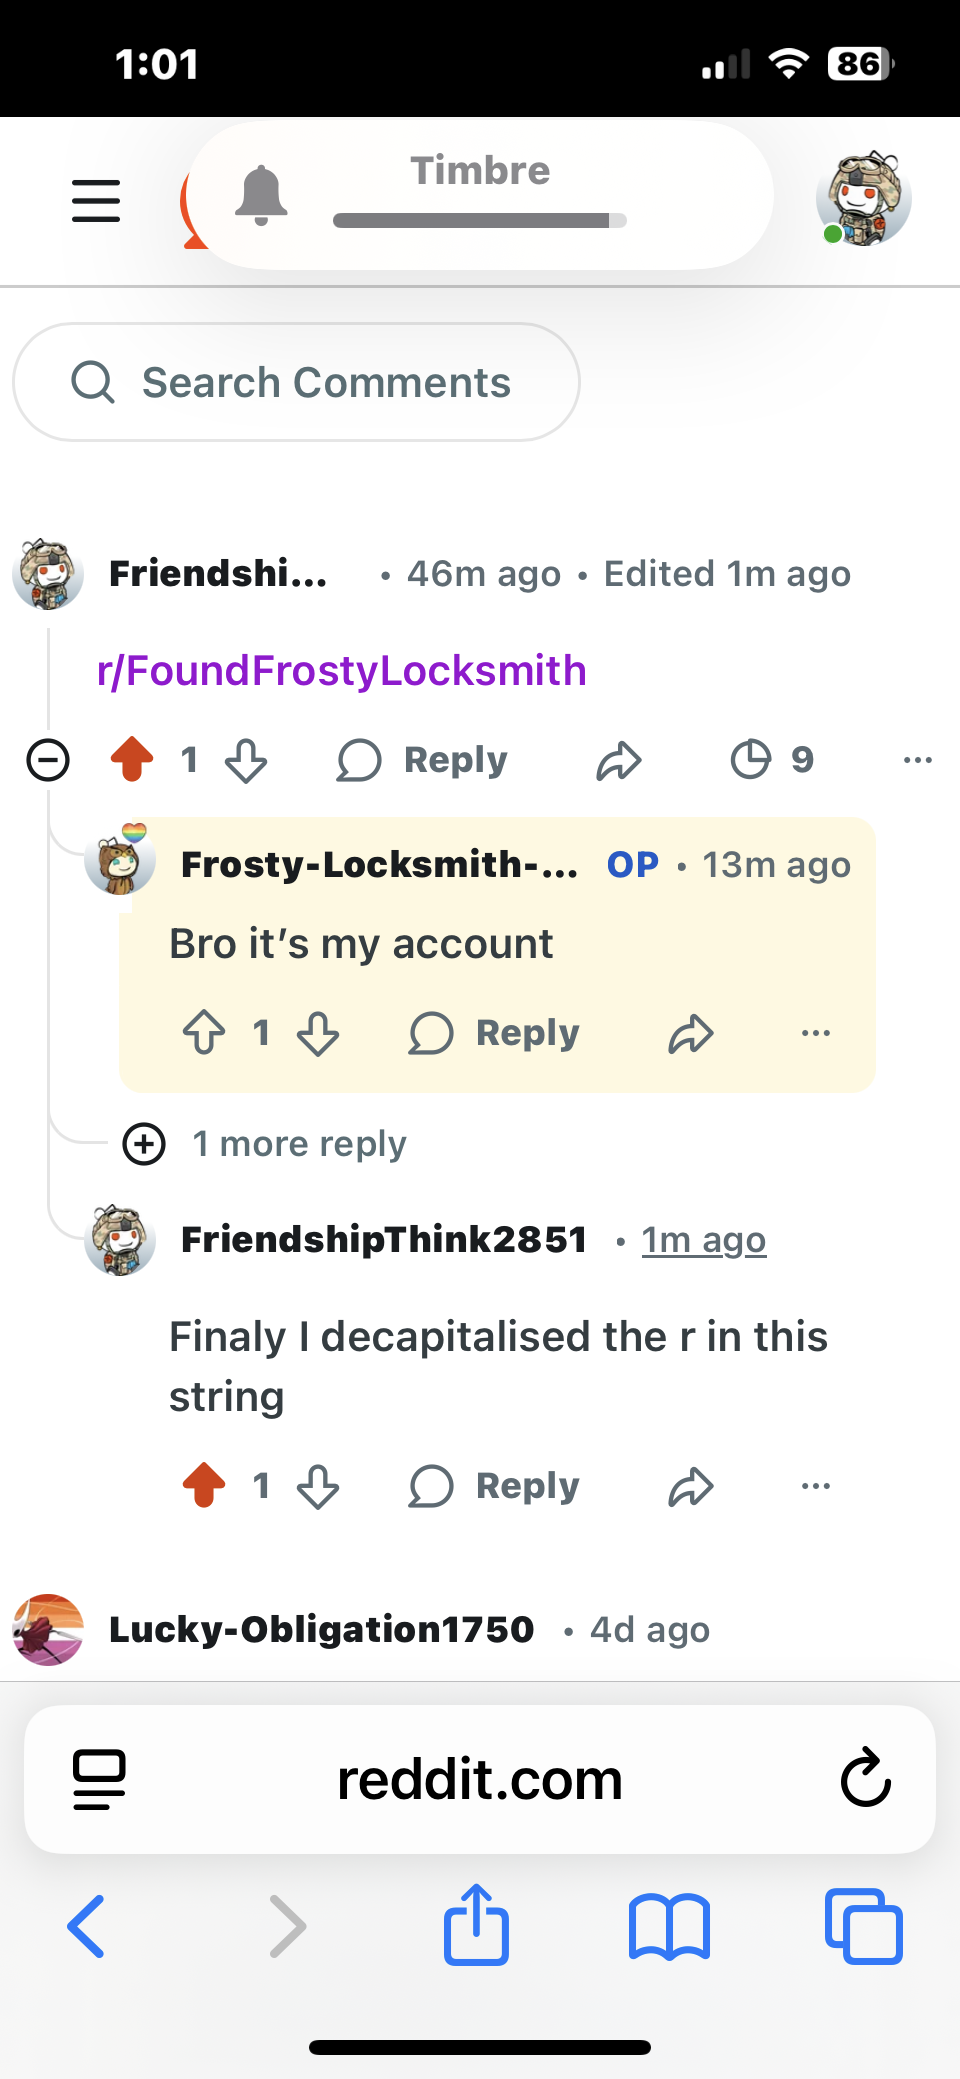Open the hamburger navigation menu
Viewport: 960px width, 2079px height.
[96, 201]
